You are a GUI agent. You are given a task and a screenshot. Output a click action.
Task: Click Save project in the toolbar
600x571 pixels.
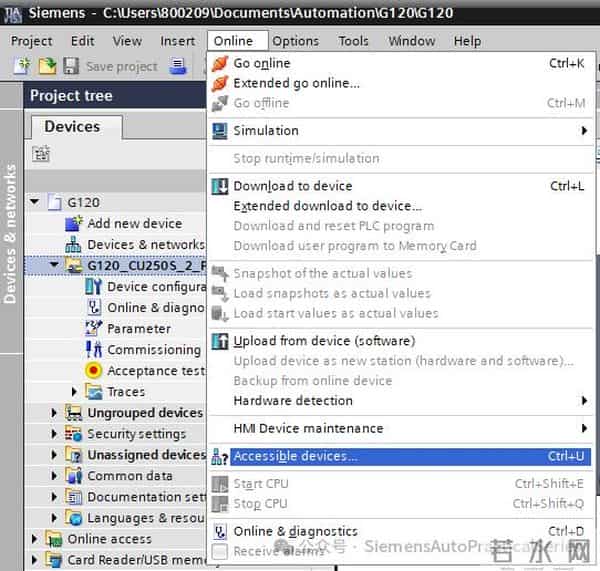point(110,66)
